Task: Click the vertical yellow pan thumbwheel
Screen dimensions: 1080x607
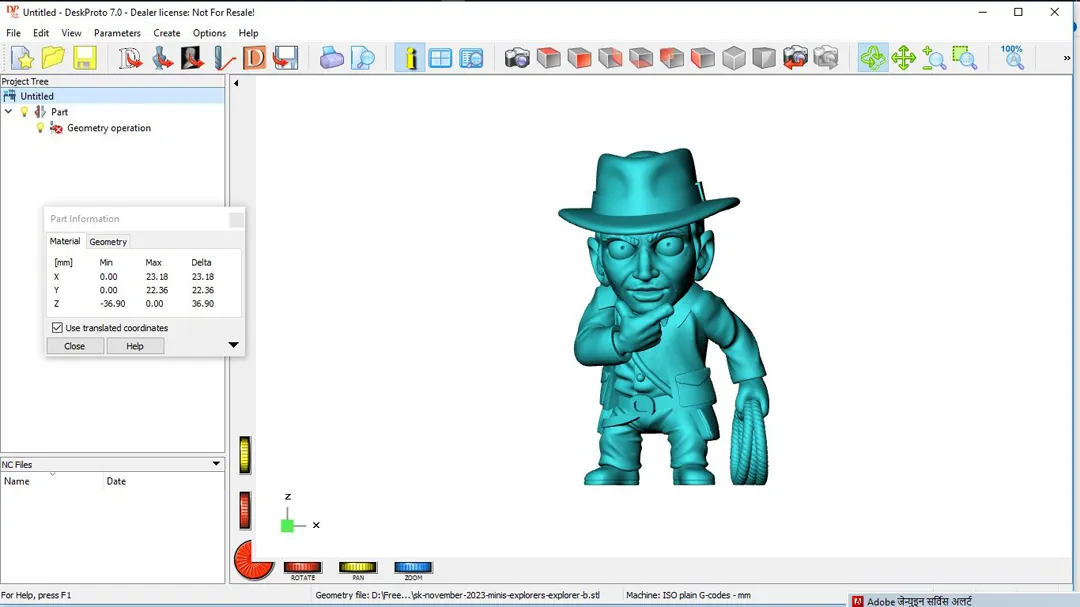Action: coord(245,455)
